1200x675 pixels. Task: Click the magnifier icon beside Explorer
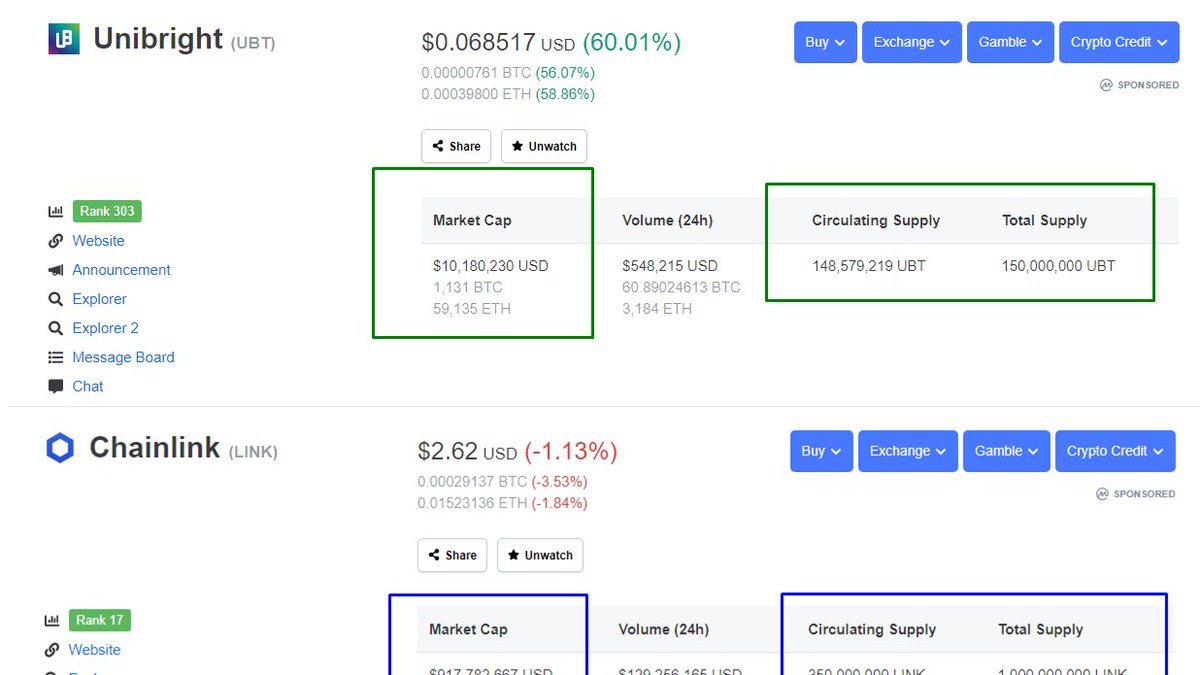tap(55, 299)
